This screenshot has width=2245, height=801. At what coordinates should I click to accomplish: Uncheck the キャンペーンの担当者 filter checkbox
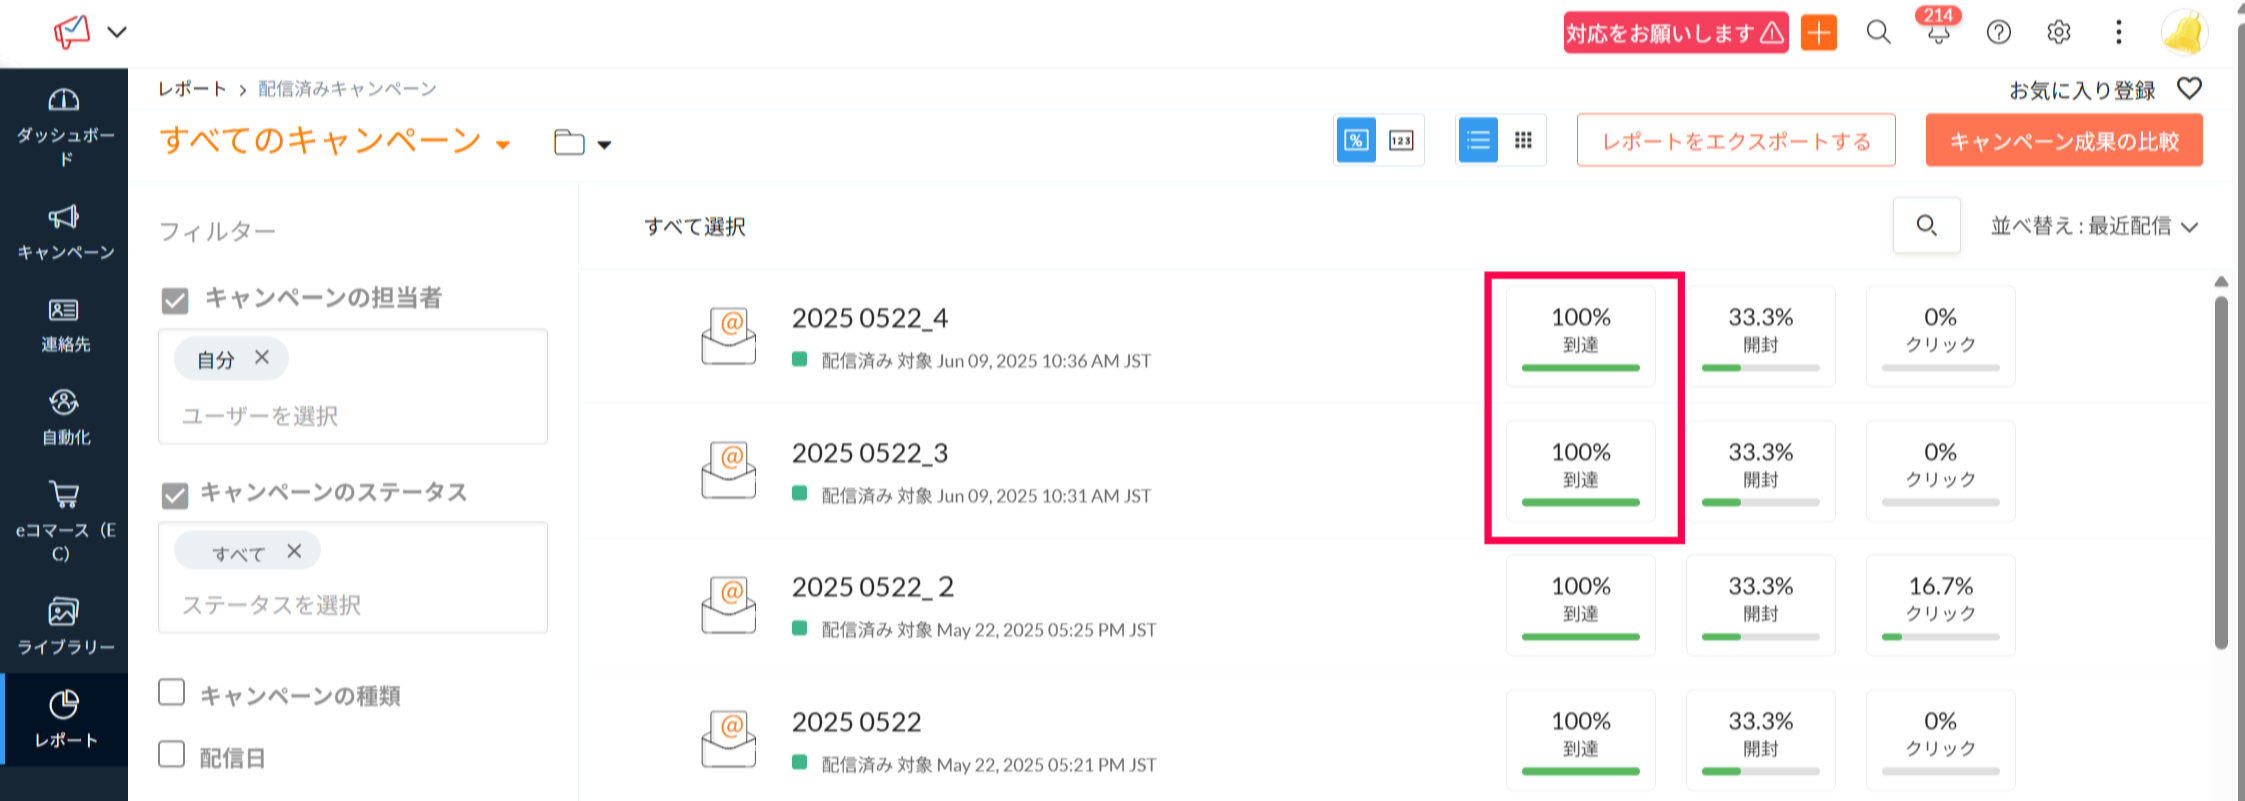coord(175,300)
